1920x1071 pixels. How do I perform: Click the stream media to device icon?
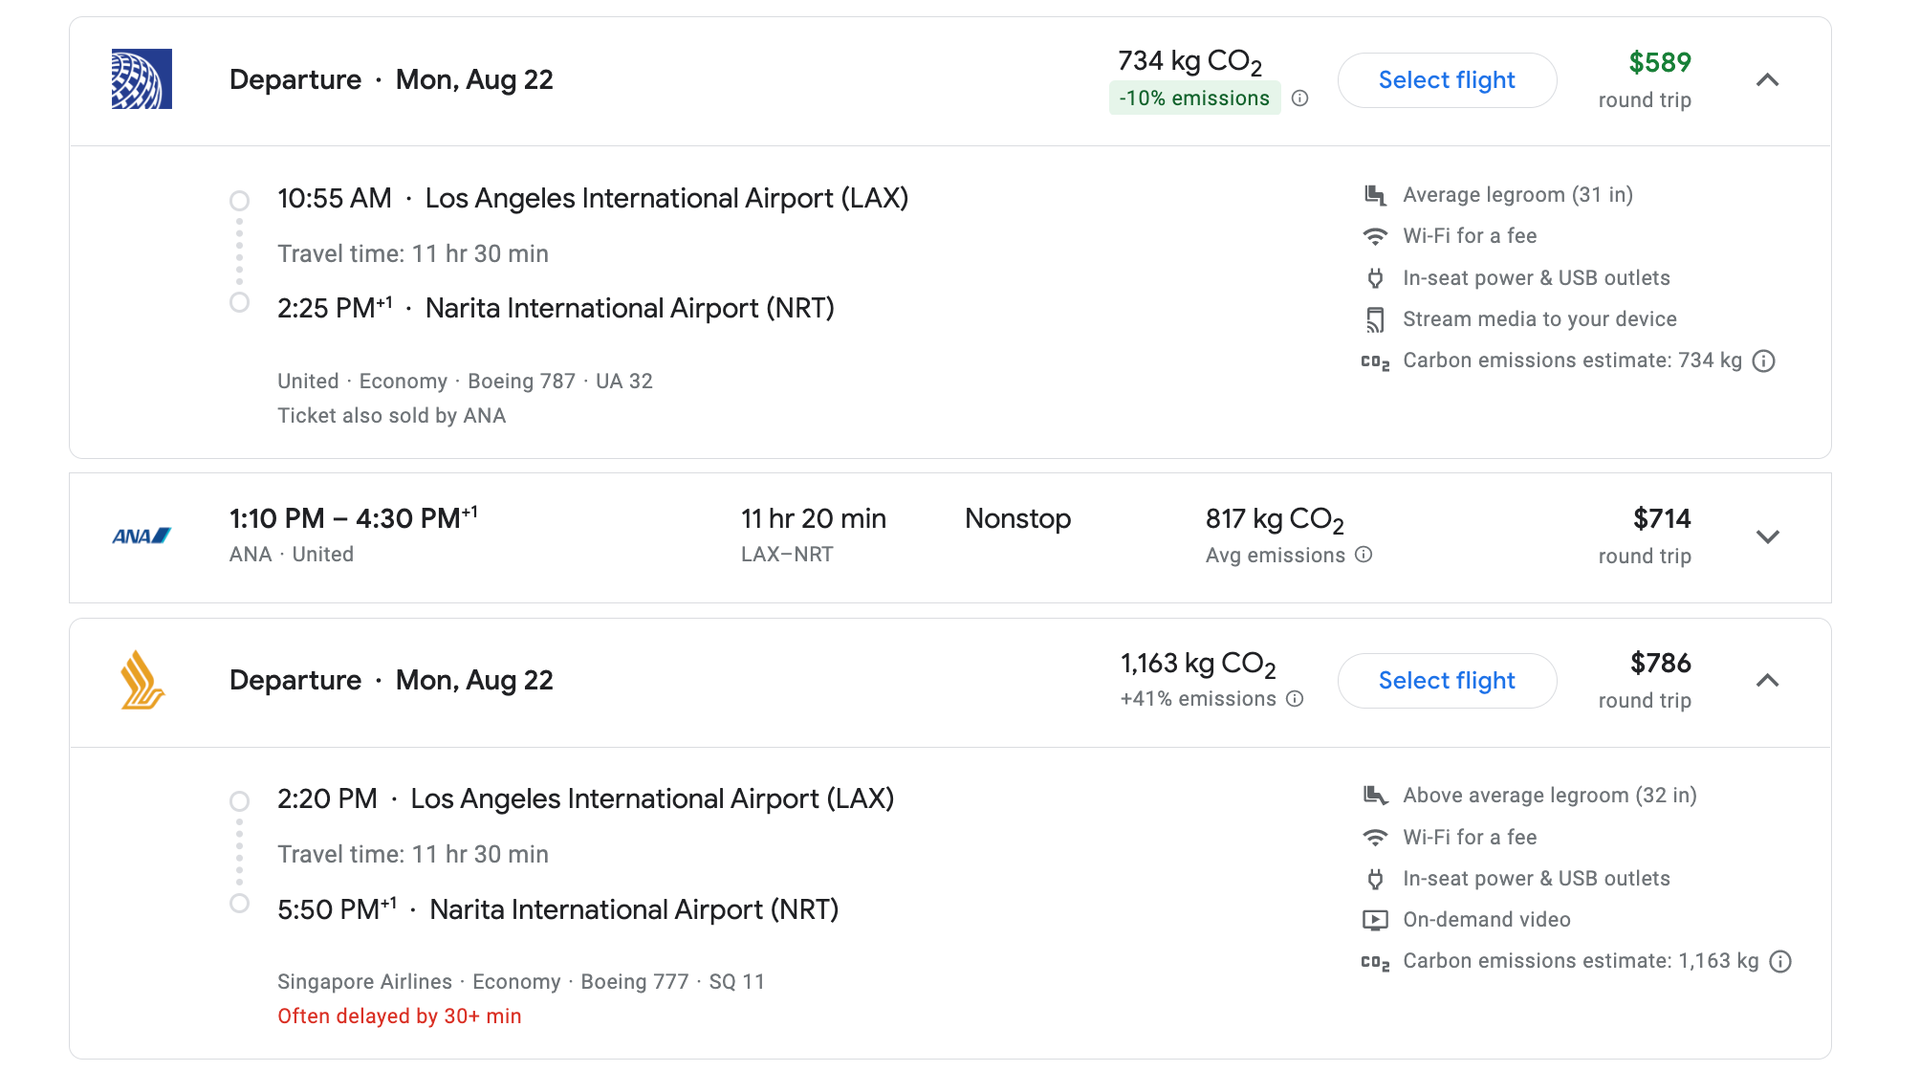tap(1376, 318)
